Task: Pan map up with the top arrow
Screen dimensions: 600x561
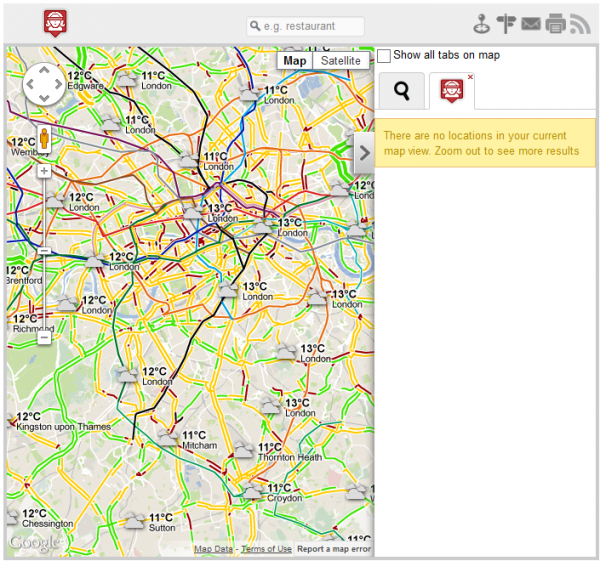Action: [x=44, y=70]
